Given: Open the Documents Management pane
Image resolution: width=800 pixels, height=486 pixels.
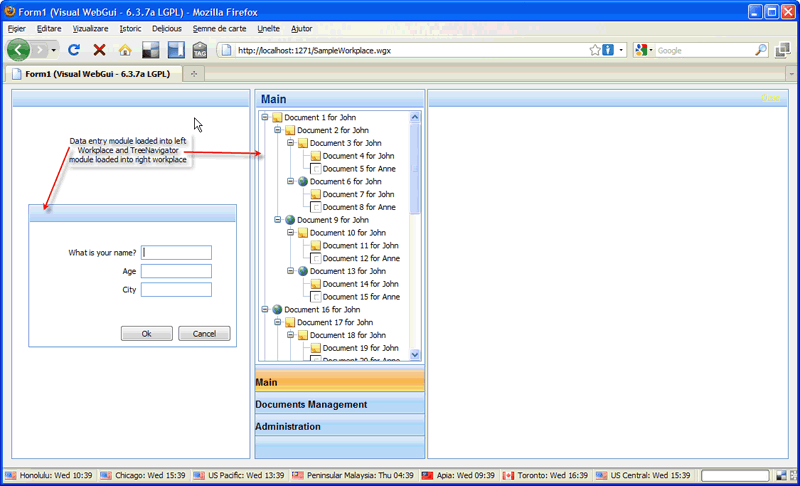Looking at the screenshot, I should point(340,404).
